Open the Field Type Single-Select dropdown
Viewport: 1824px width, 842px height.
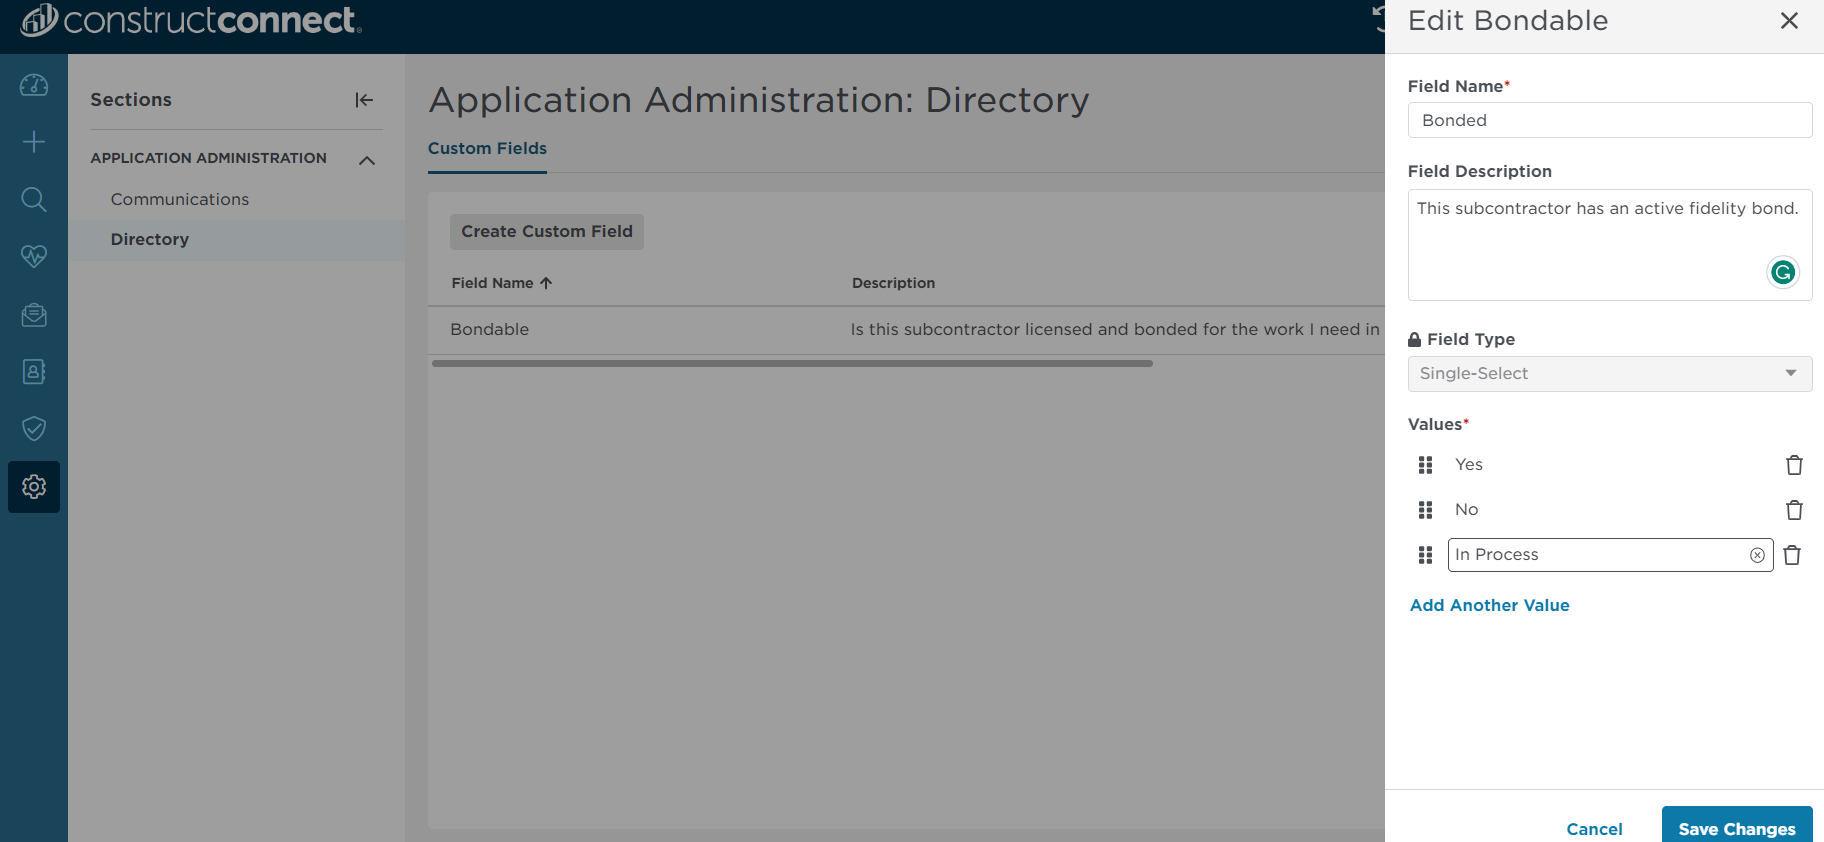tap(1610, 374)
